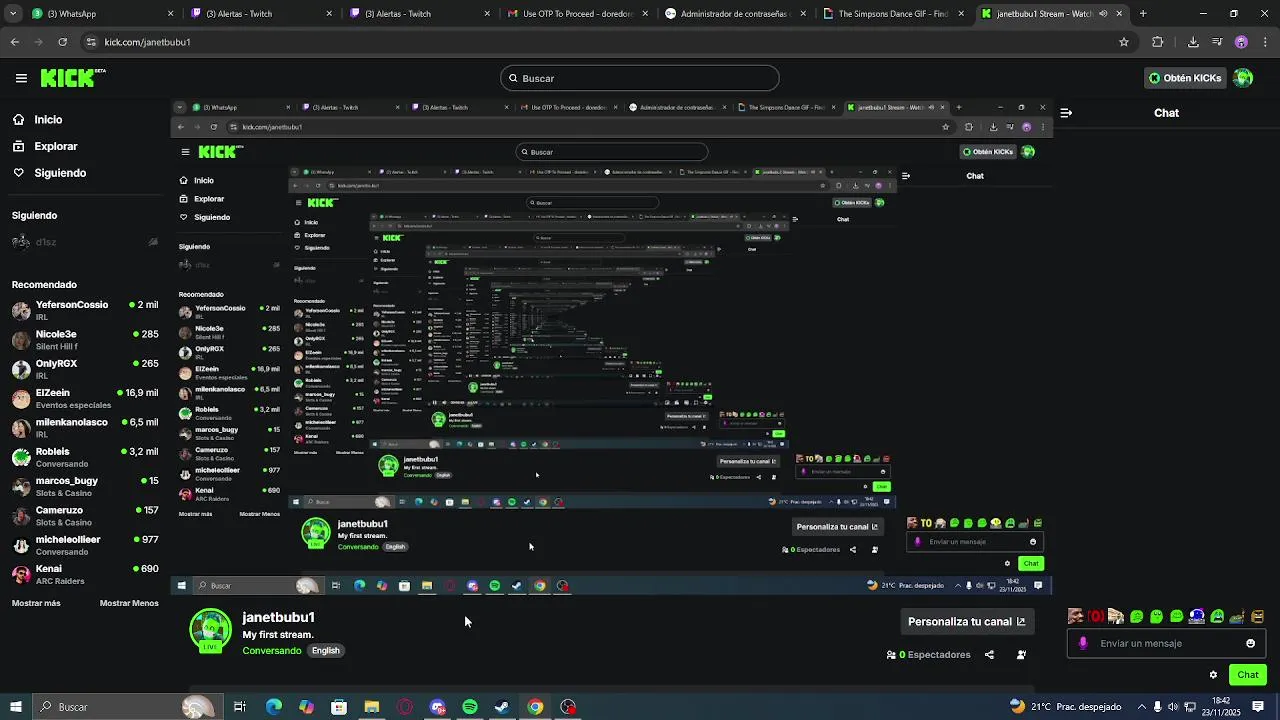1280x720 pixels.
Task: Click Robleis avatar in recommended list
Action: 21,457
